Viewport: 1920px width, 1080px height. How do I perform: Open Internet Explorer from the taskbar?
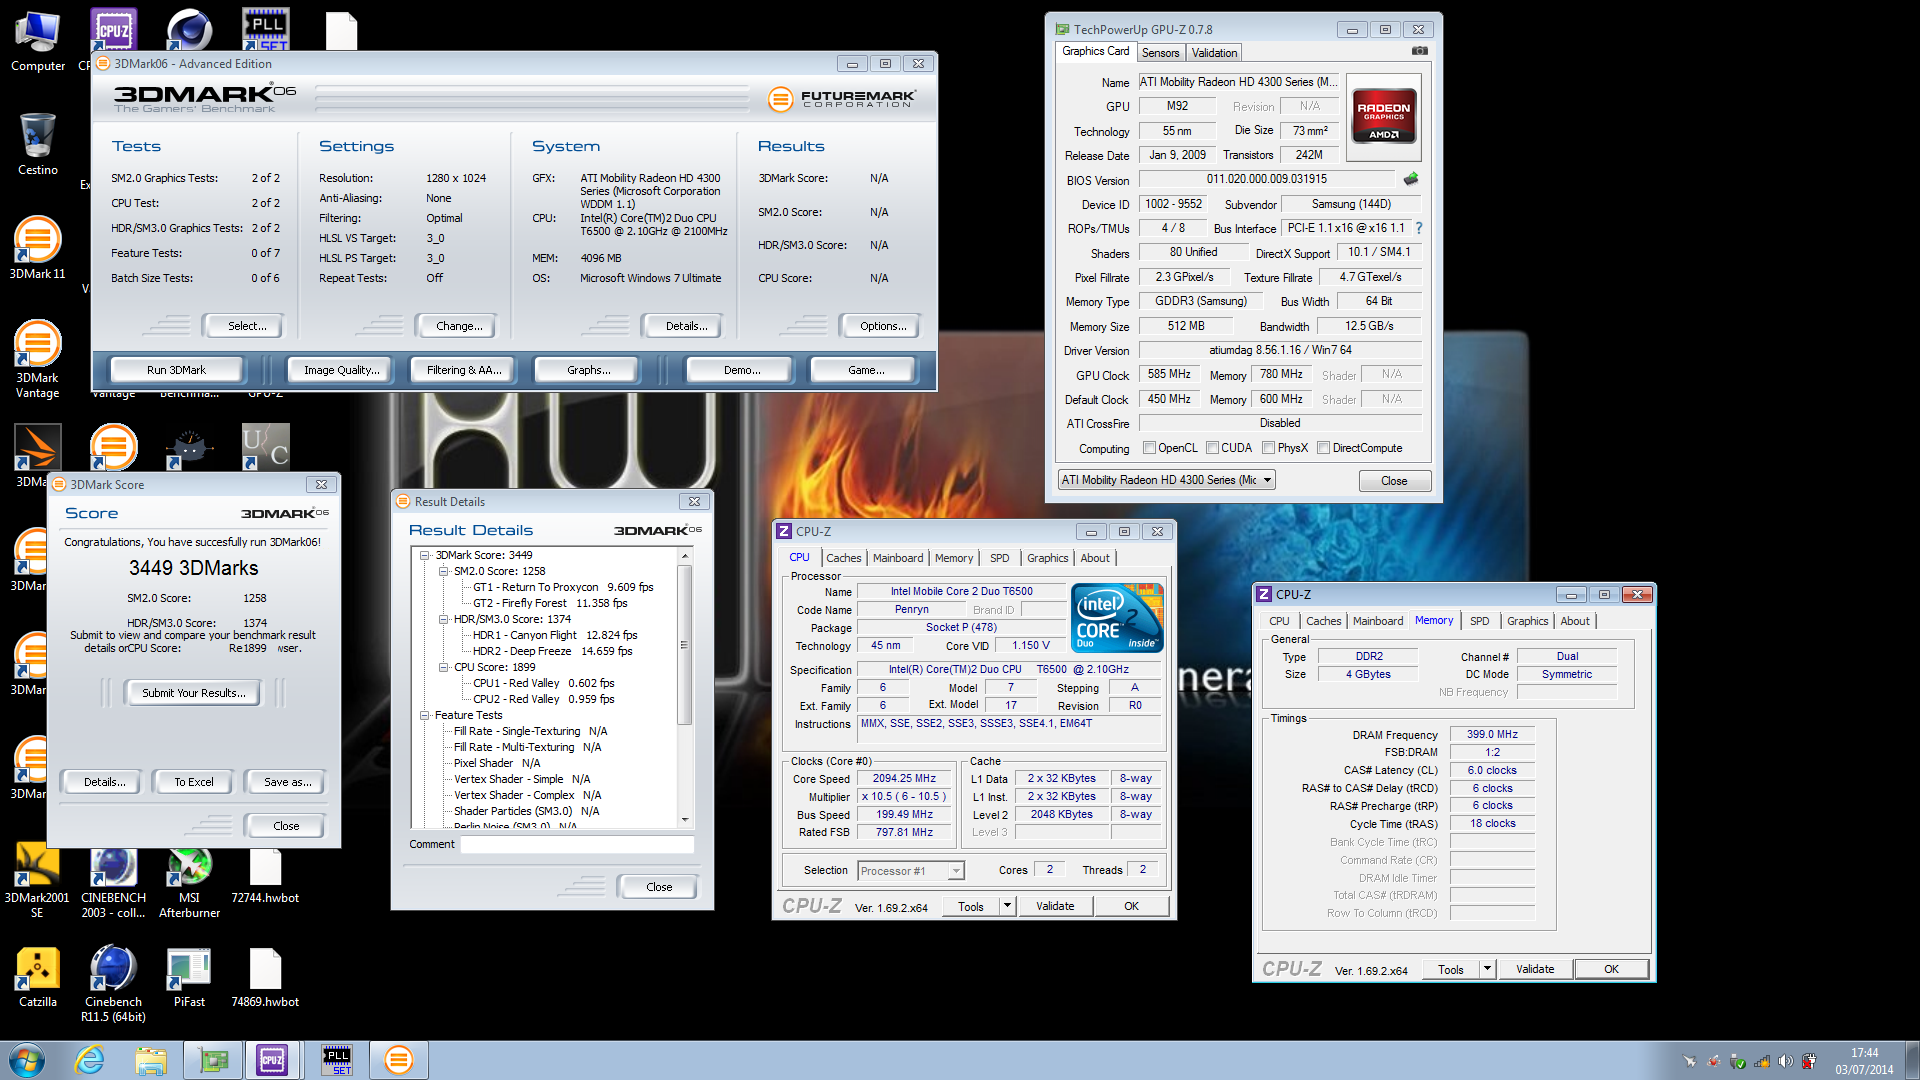tap(90, 1060)
